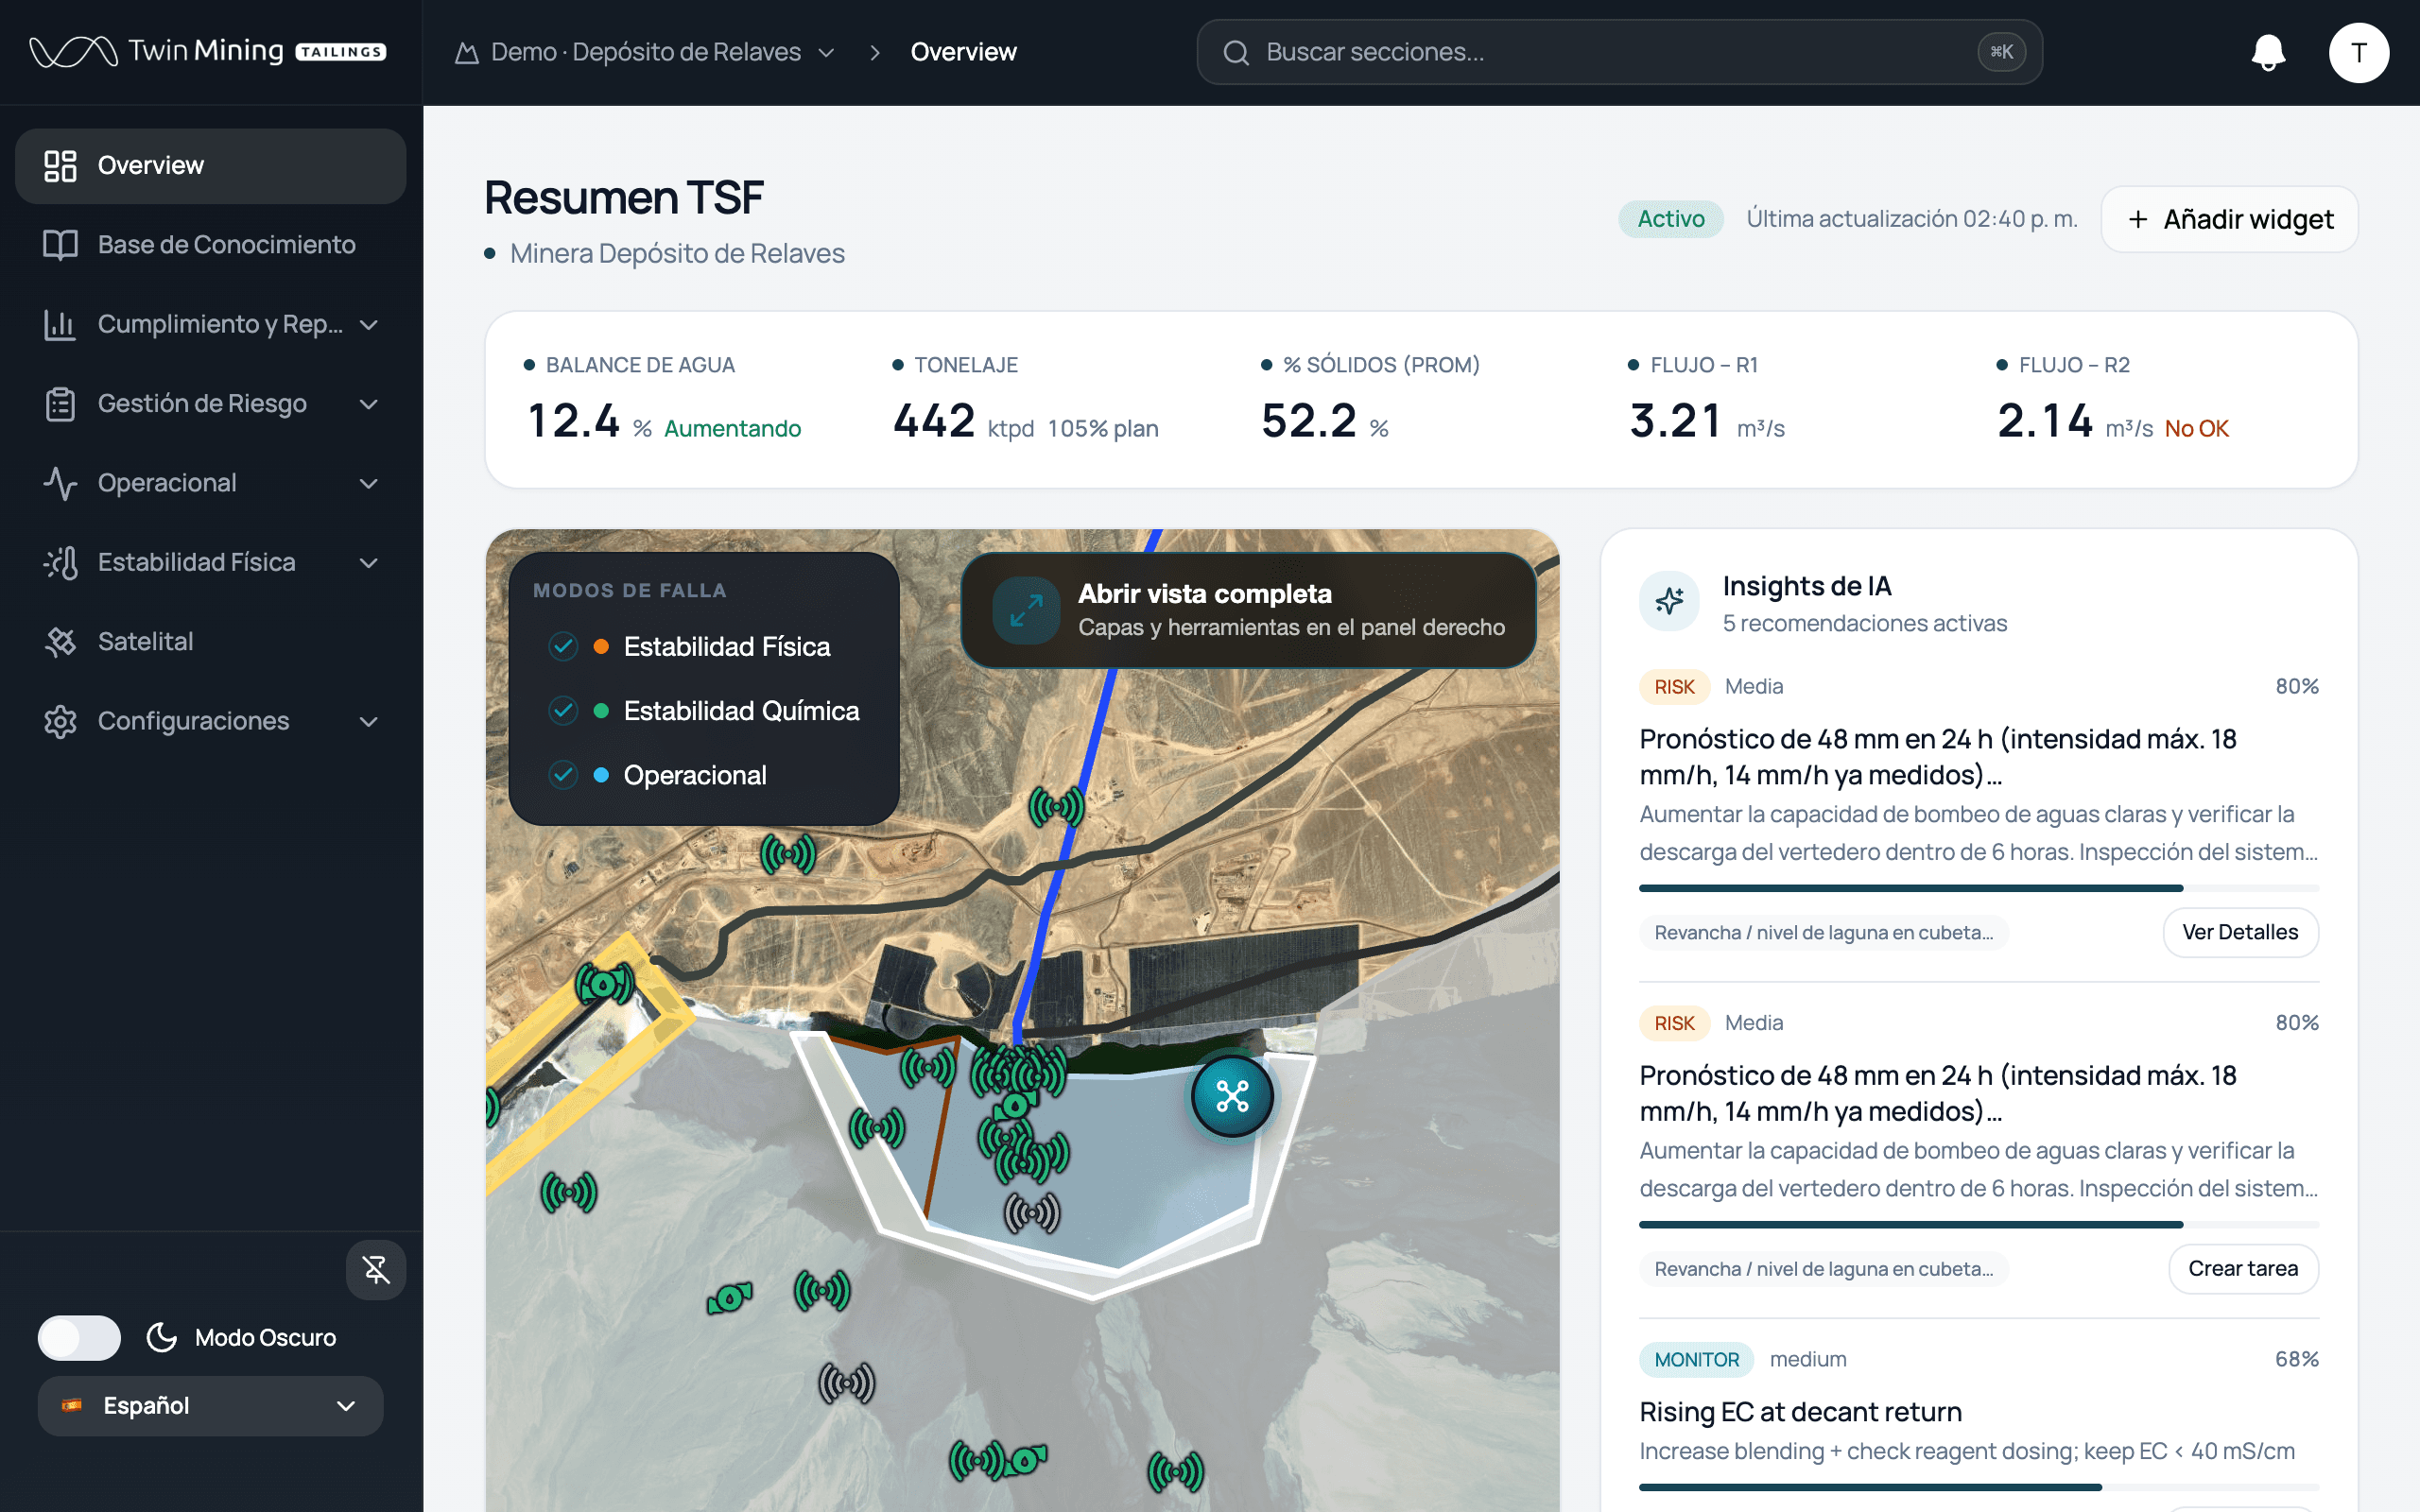The height and width of the screenshot is (1512, 2420).
Task: Open the Satelital section
Action: pos(210,642)
